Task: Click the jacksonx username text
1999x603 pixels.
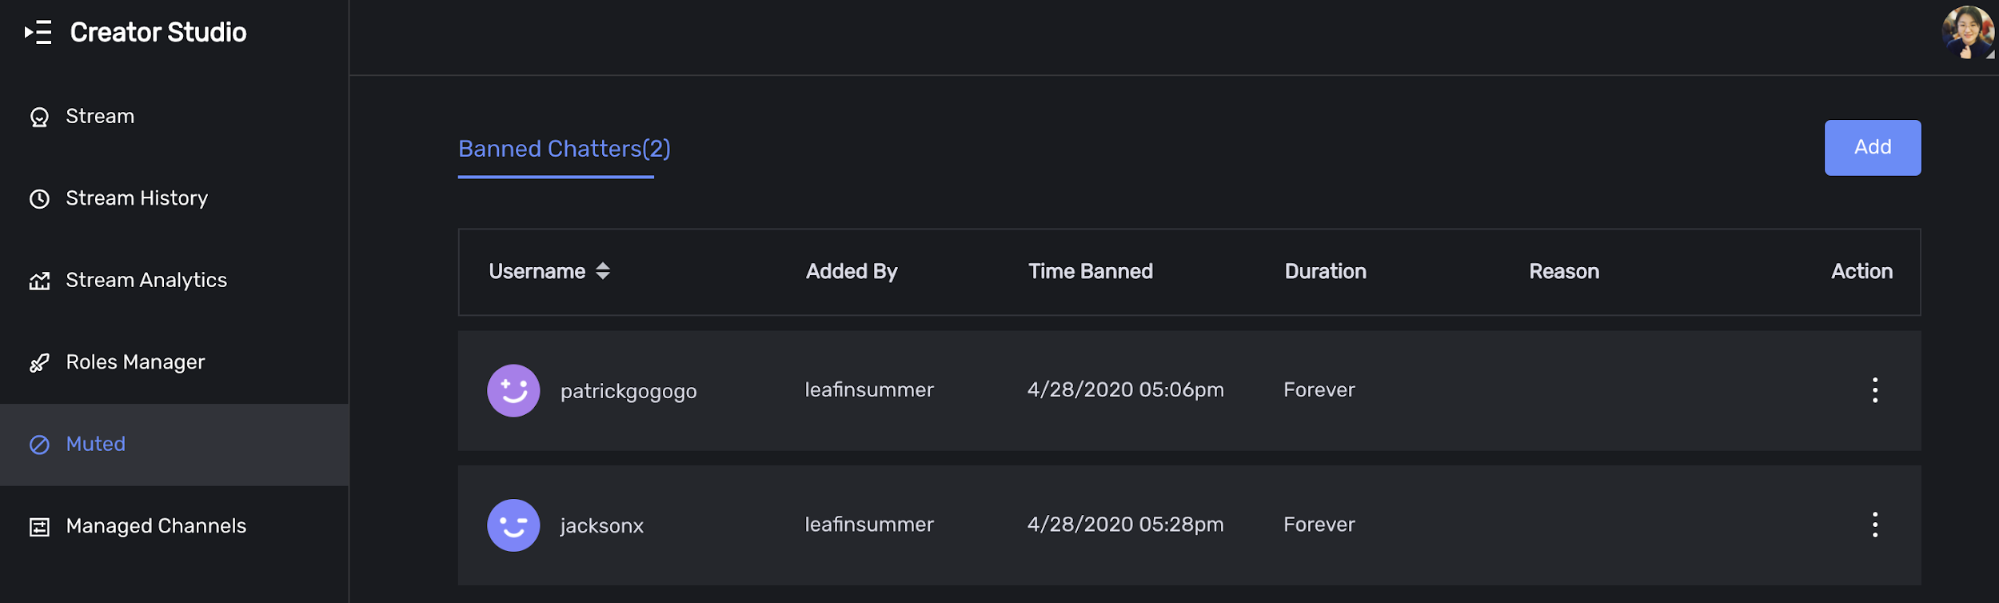Action: point(601,526)
